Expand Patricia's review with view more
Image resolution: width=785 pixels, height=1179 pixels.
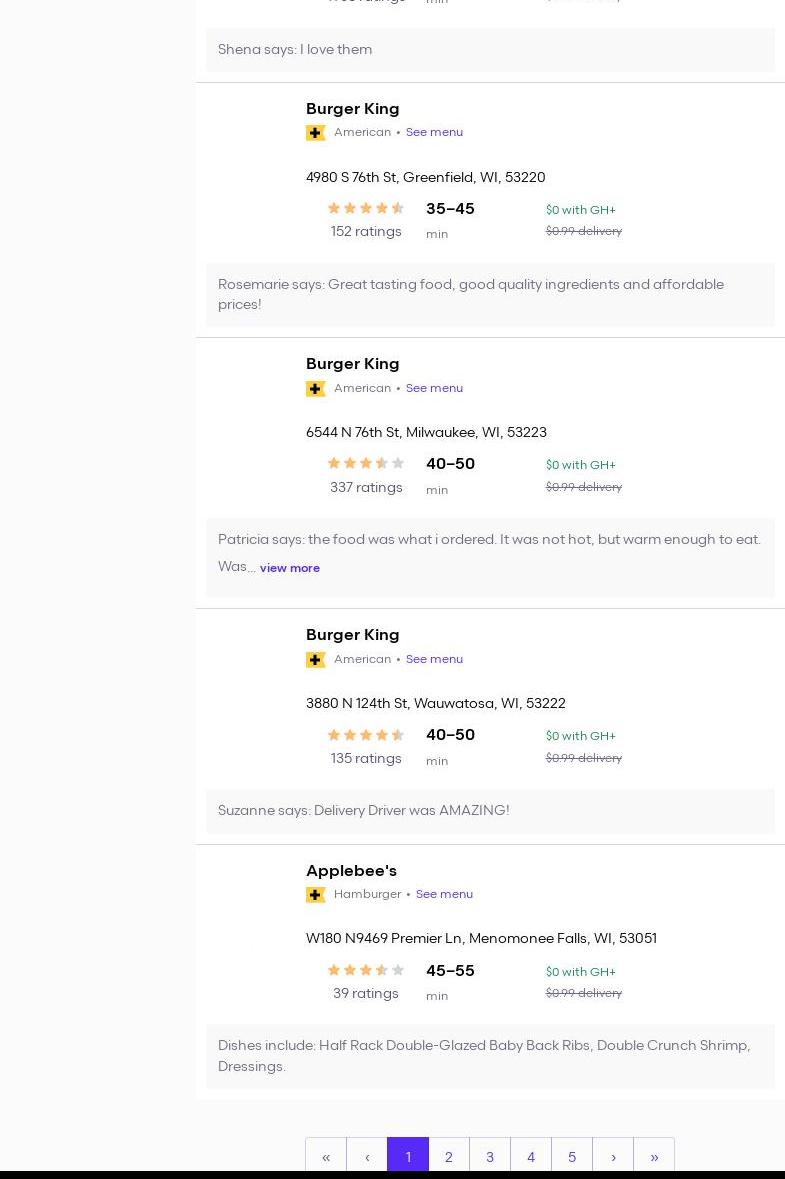tap(290, 568)
